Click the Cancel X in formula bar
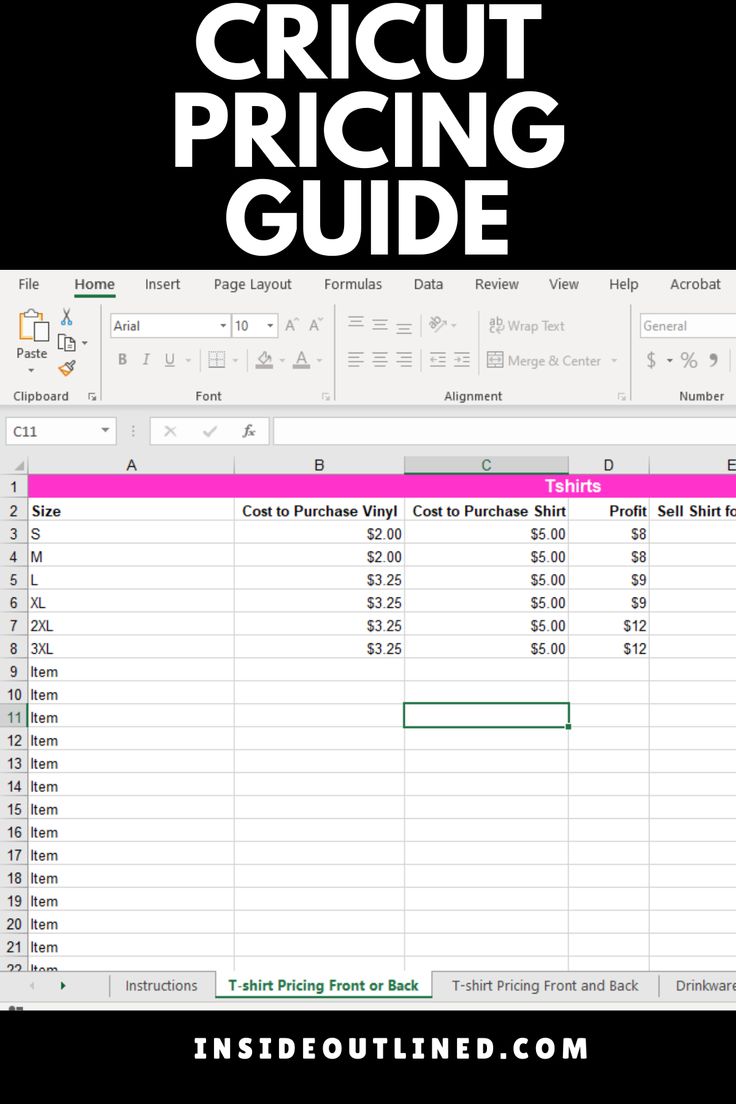The image size is (736, 1104). 170,431
